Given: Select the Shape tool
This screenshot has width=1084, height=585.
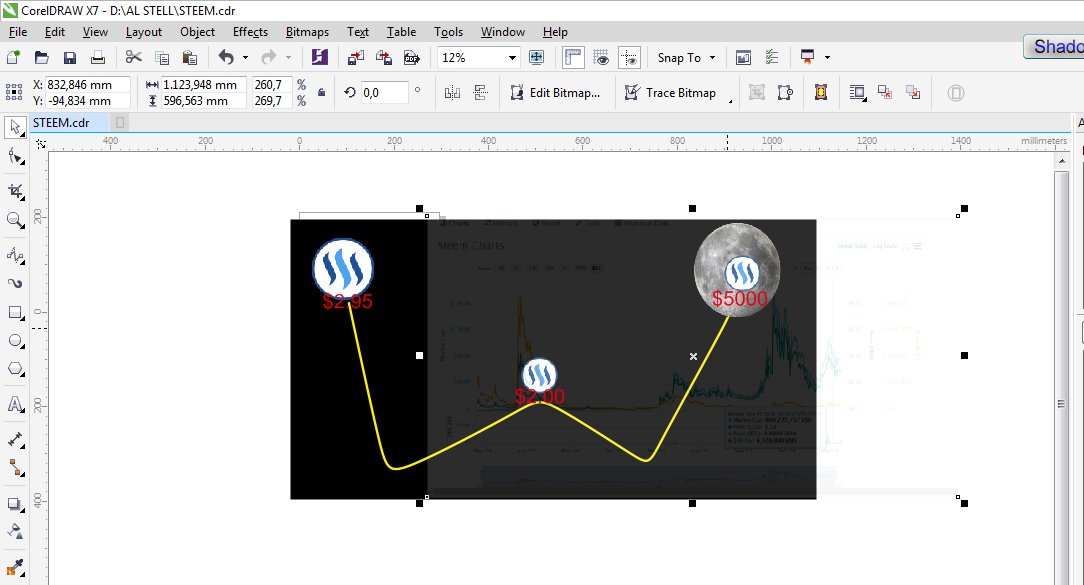Looking at the screenshot, I should click(15, 157).
